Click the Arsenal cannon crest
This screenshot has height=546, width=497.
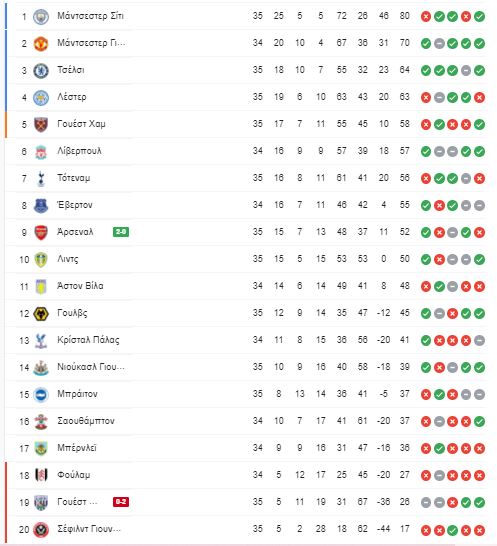[41, 232]
